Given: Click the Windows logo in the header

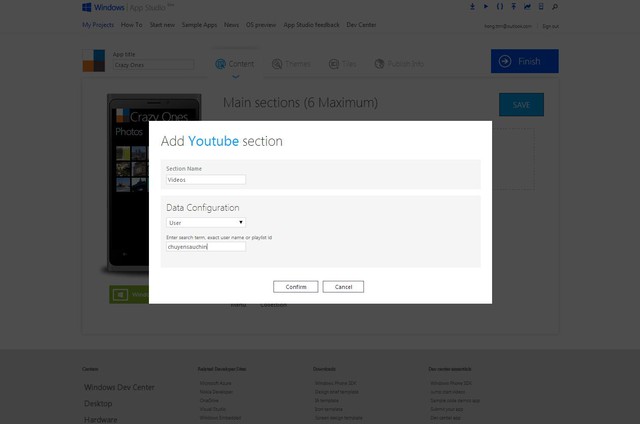Looking at the screenshot, I should [x=89, y=8].
